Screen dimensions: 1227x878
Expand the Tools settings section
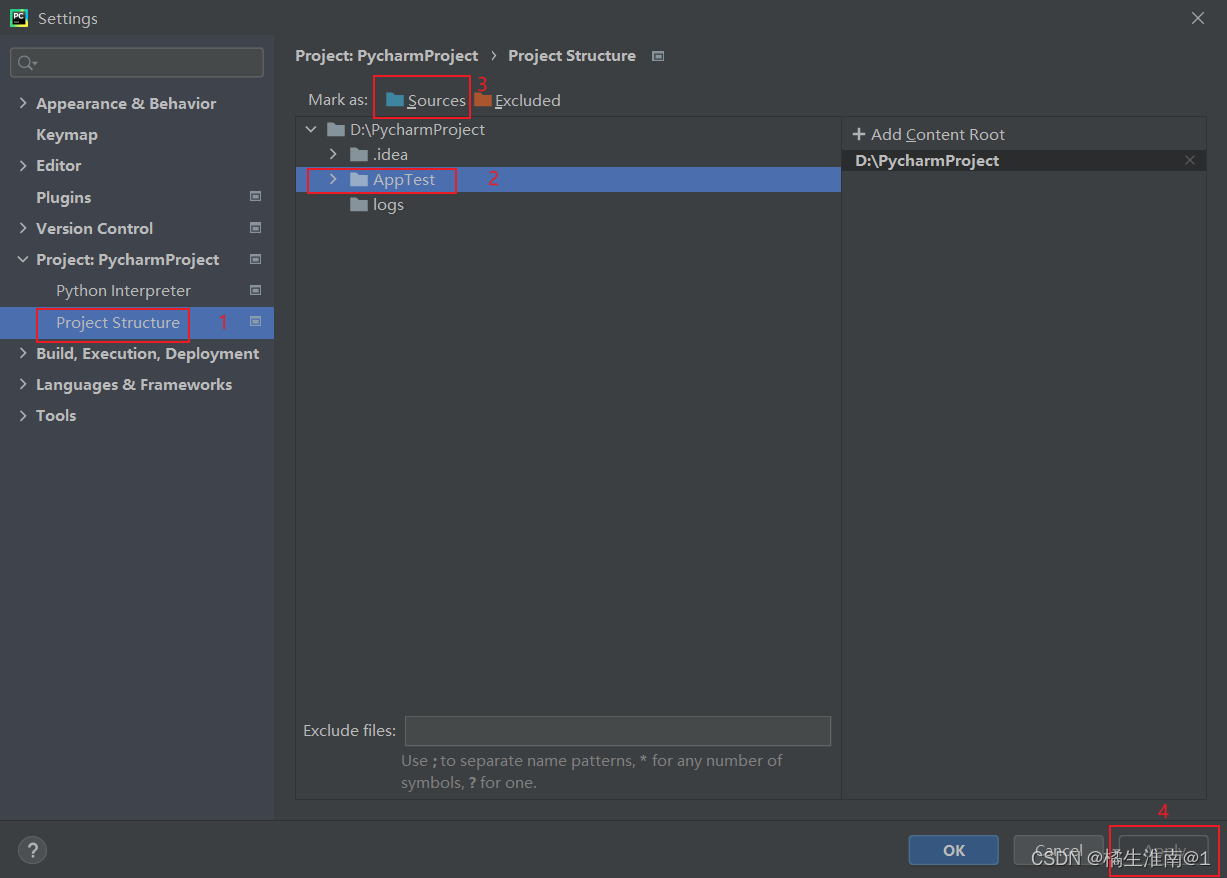tap(23, 415)
